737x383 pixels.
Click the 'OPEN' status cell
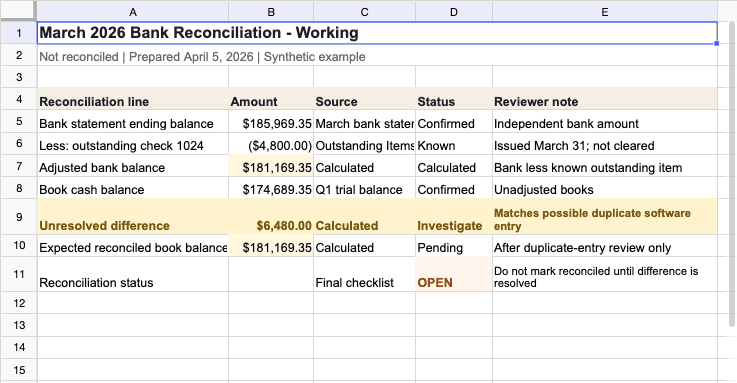[454, 274]
